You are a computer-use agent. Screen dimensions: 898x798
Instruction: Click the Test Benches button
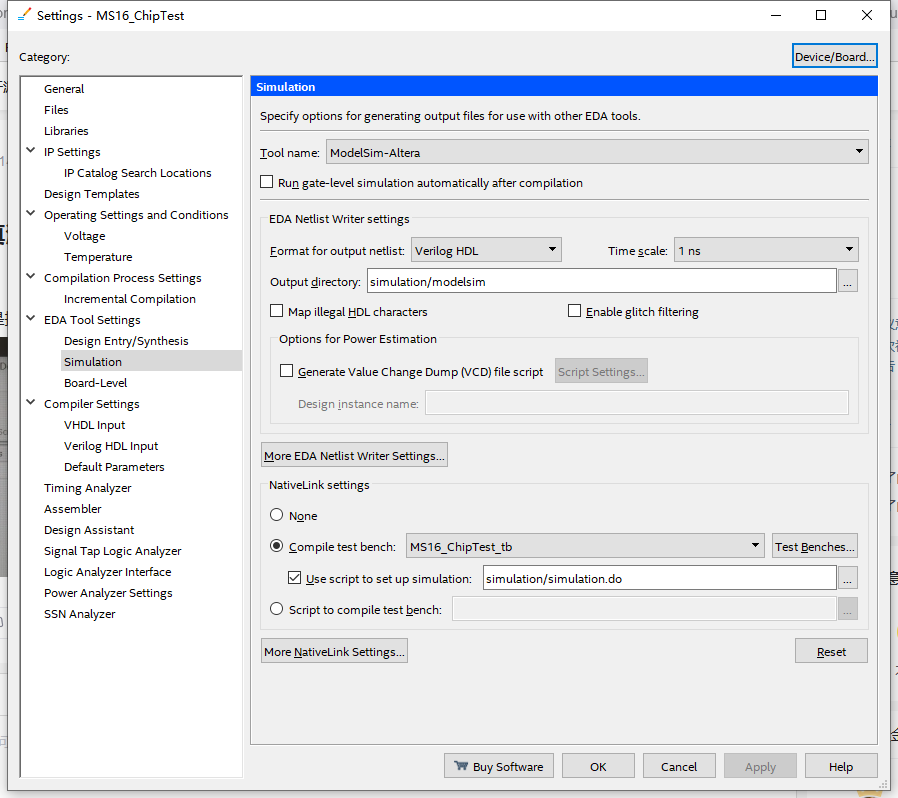[x=815, y=546]
